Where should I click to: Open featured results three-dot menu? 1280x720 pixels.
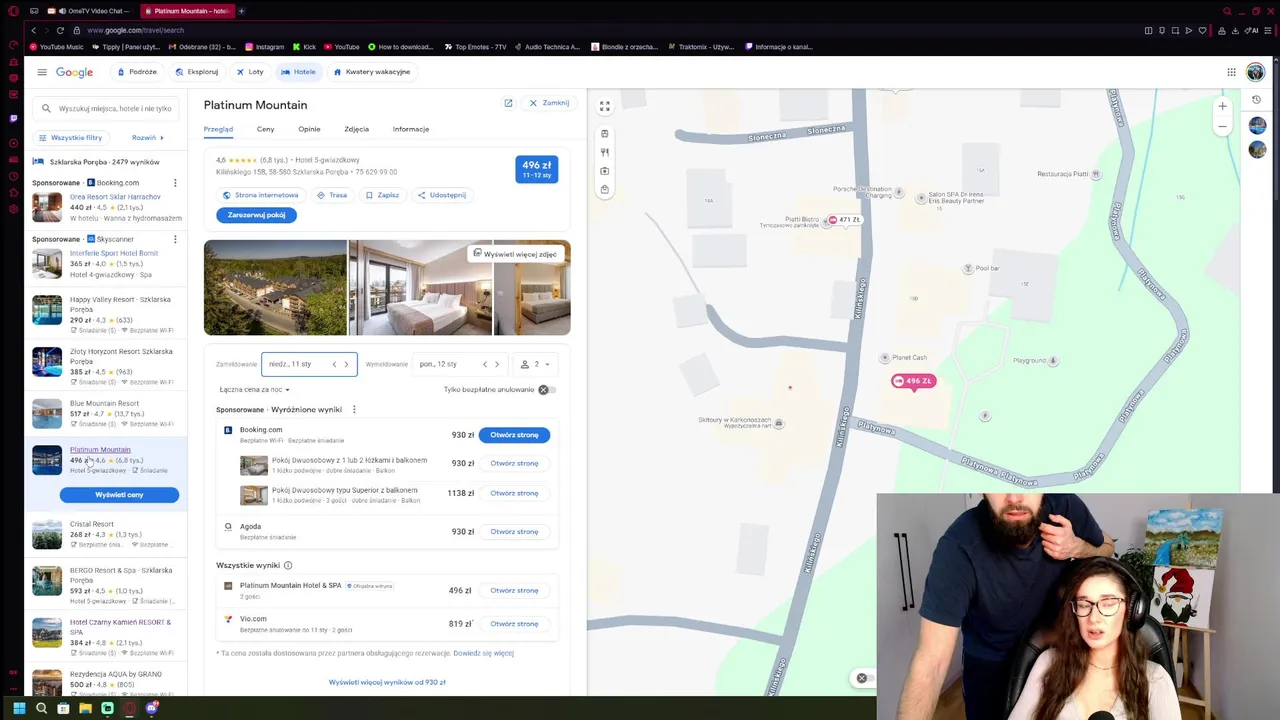[353, 409]
